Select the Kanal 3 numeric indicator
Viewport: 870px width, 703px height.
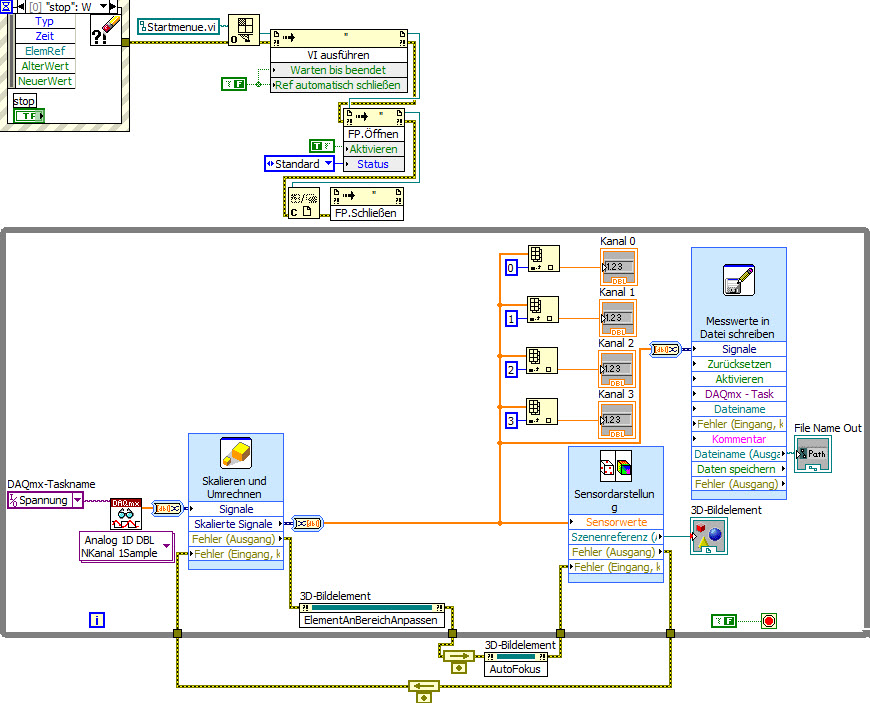[x=616, y=420]
